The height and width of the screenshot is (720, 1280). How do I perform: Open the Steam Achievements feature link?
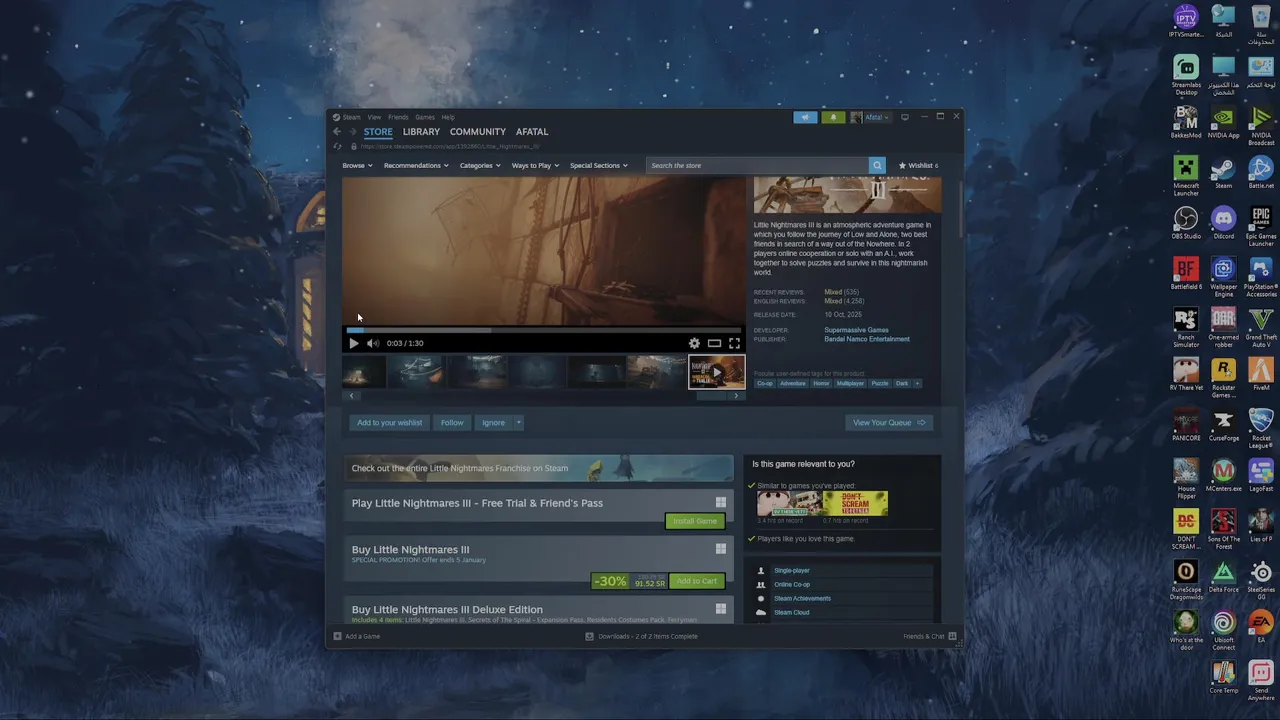[x=802, y=598]
